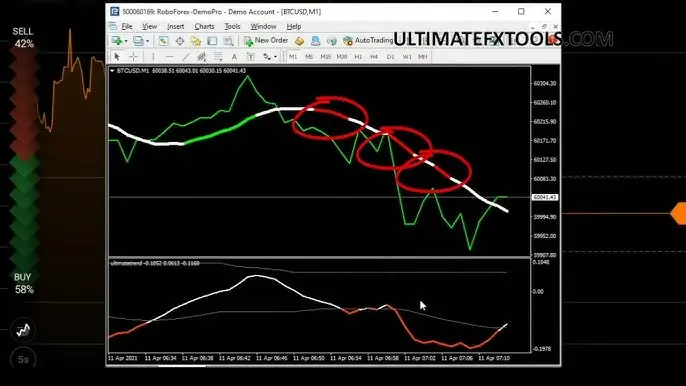
Task: Switch chart to MN timeframe
Action: click(x=423, y=56)
